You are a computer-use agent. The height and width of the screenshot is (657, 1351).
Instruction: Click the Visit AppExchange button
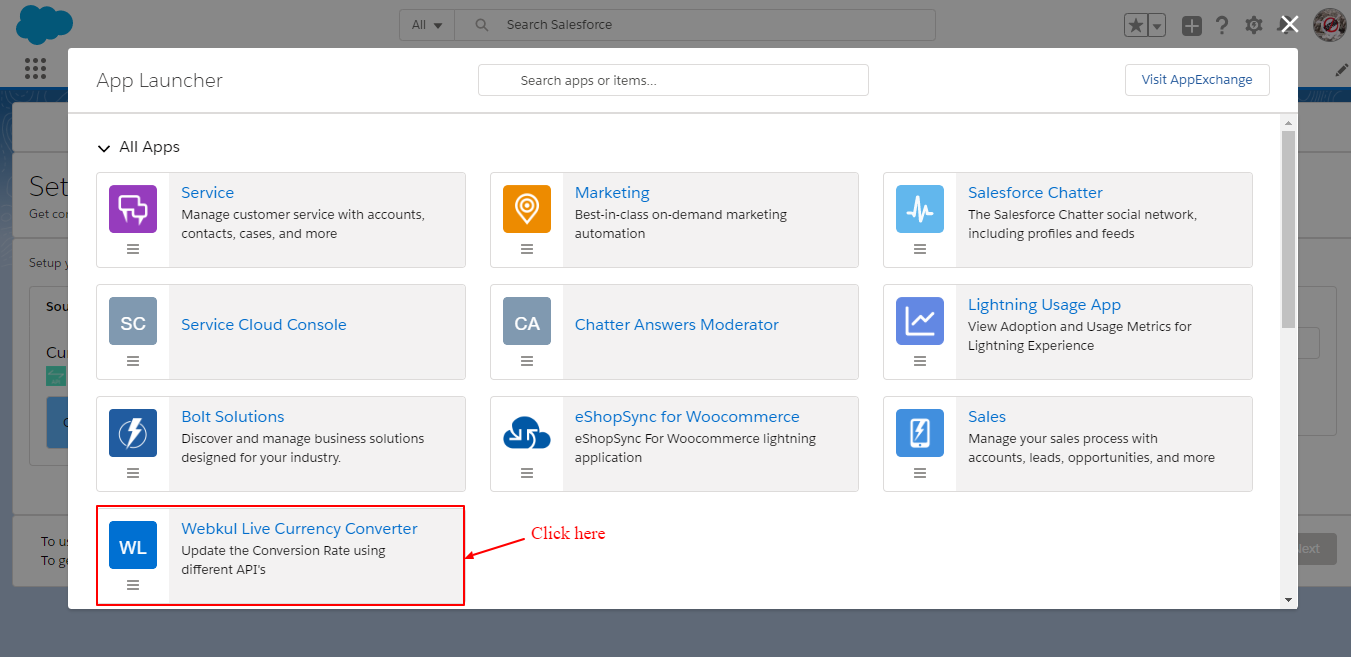point(1196,80)
